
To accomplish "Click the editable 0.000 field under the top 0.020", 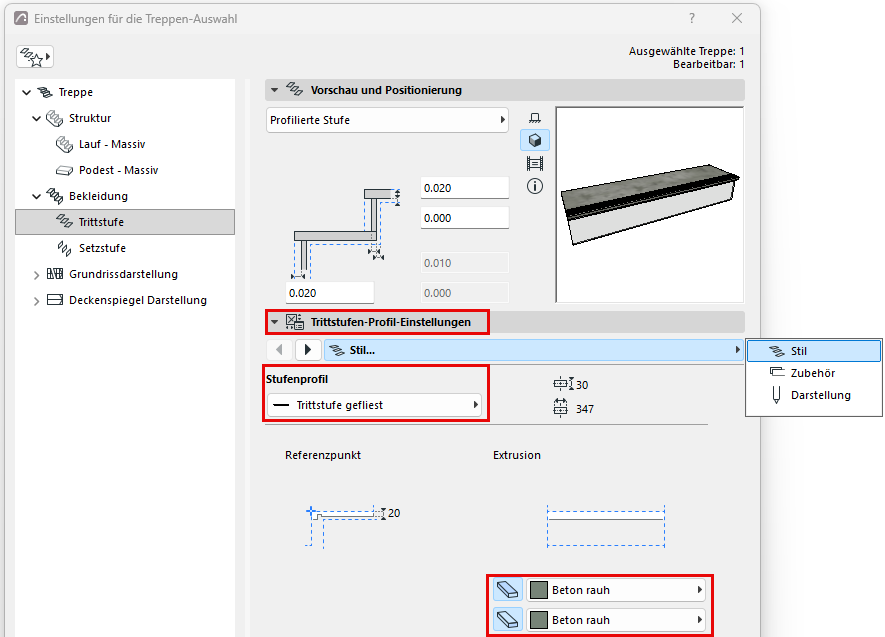I will [465, 218].
